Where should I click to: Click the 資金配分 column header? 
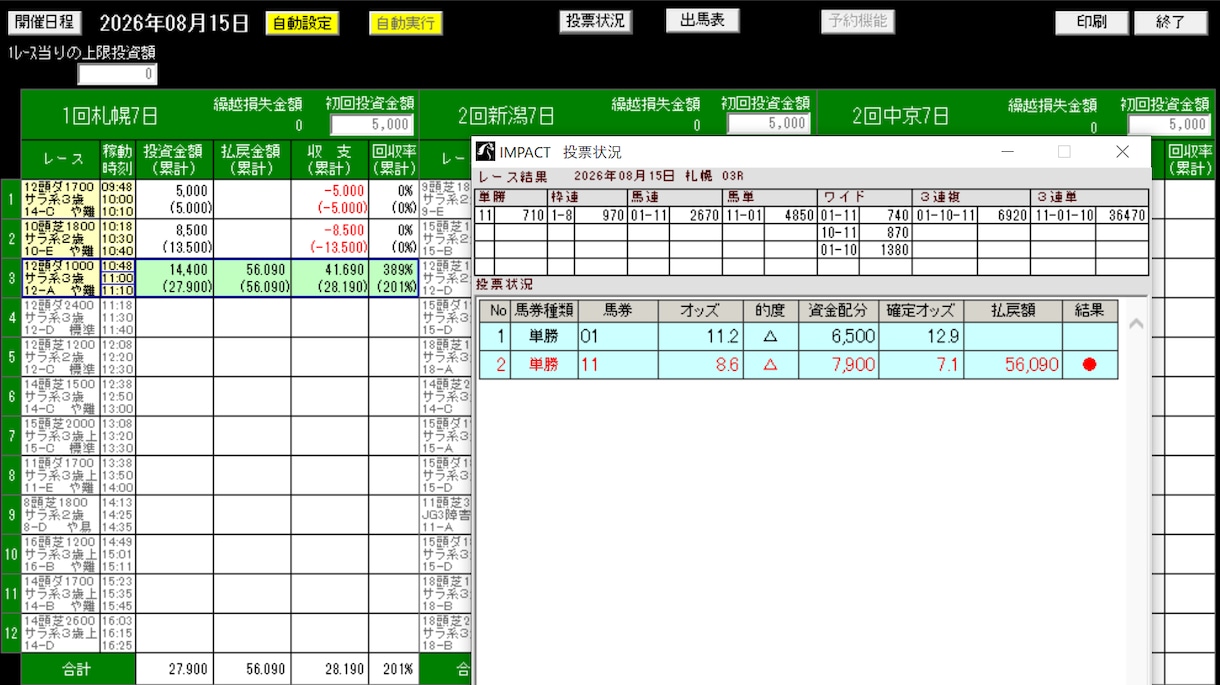[841, 310]
